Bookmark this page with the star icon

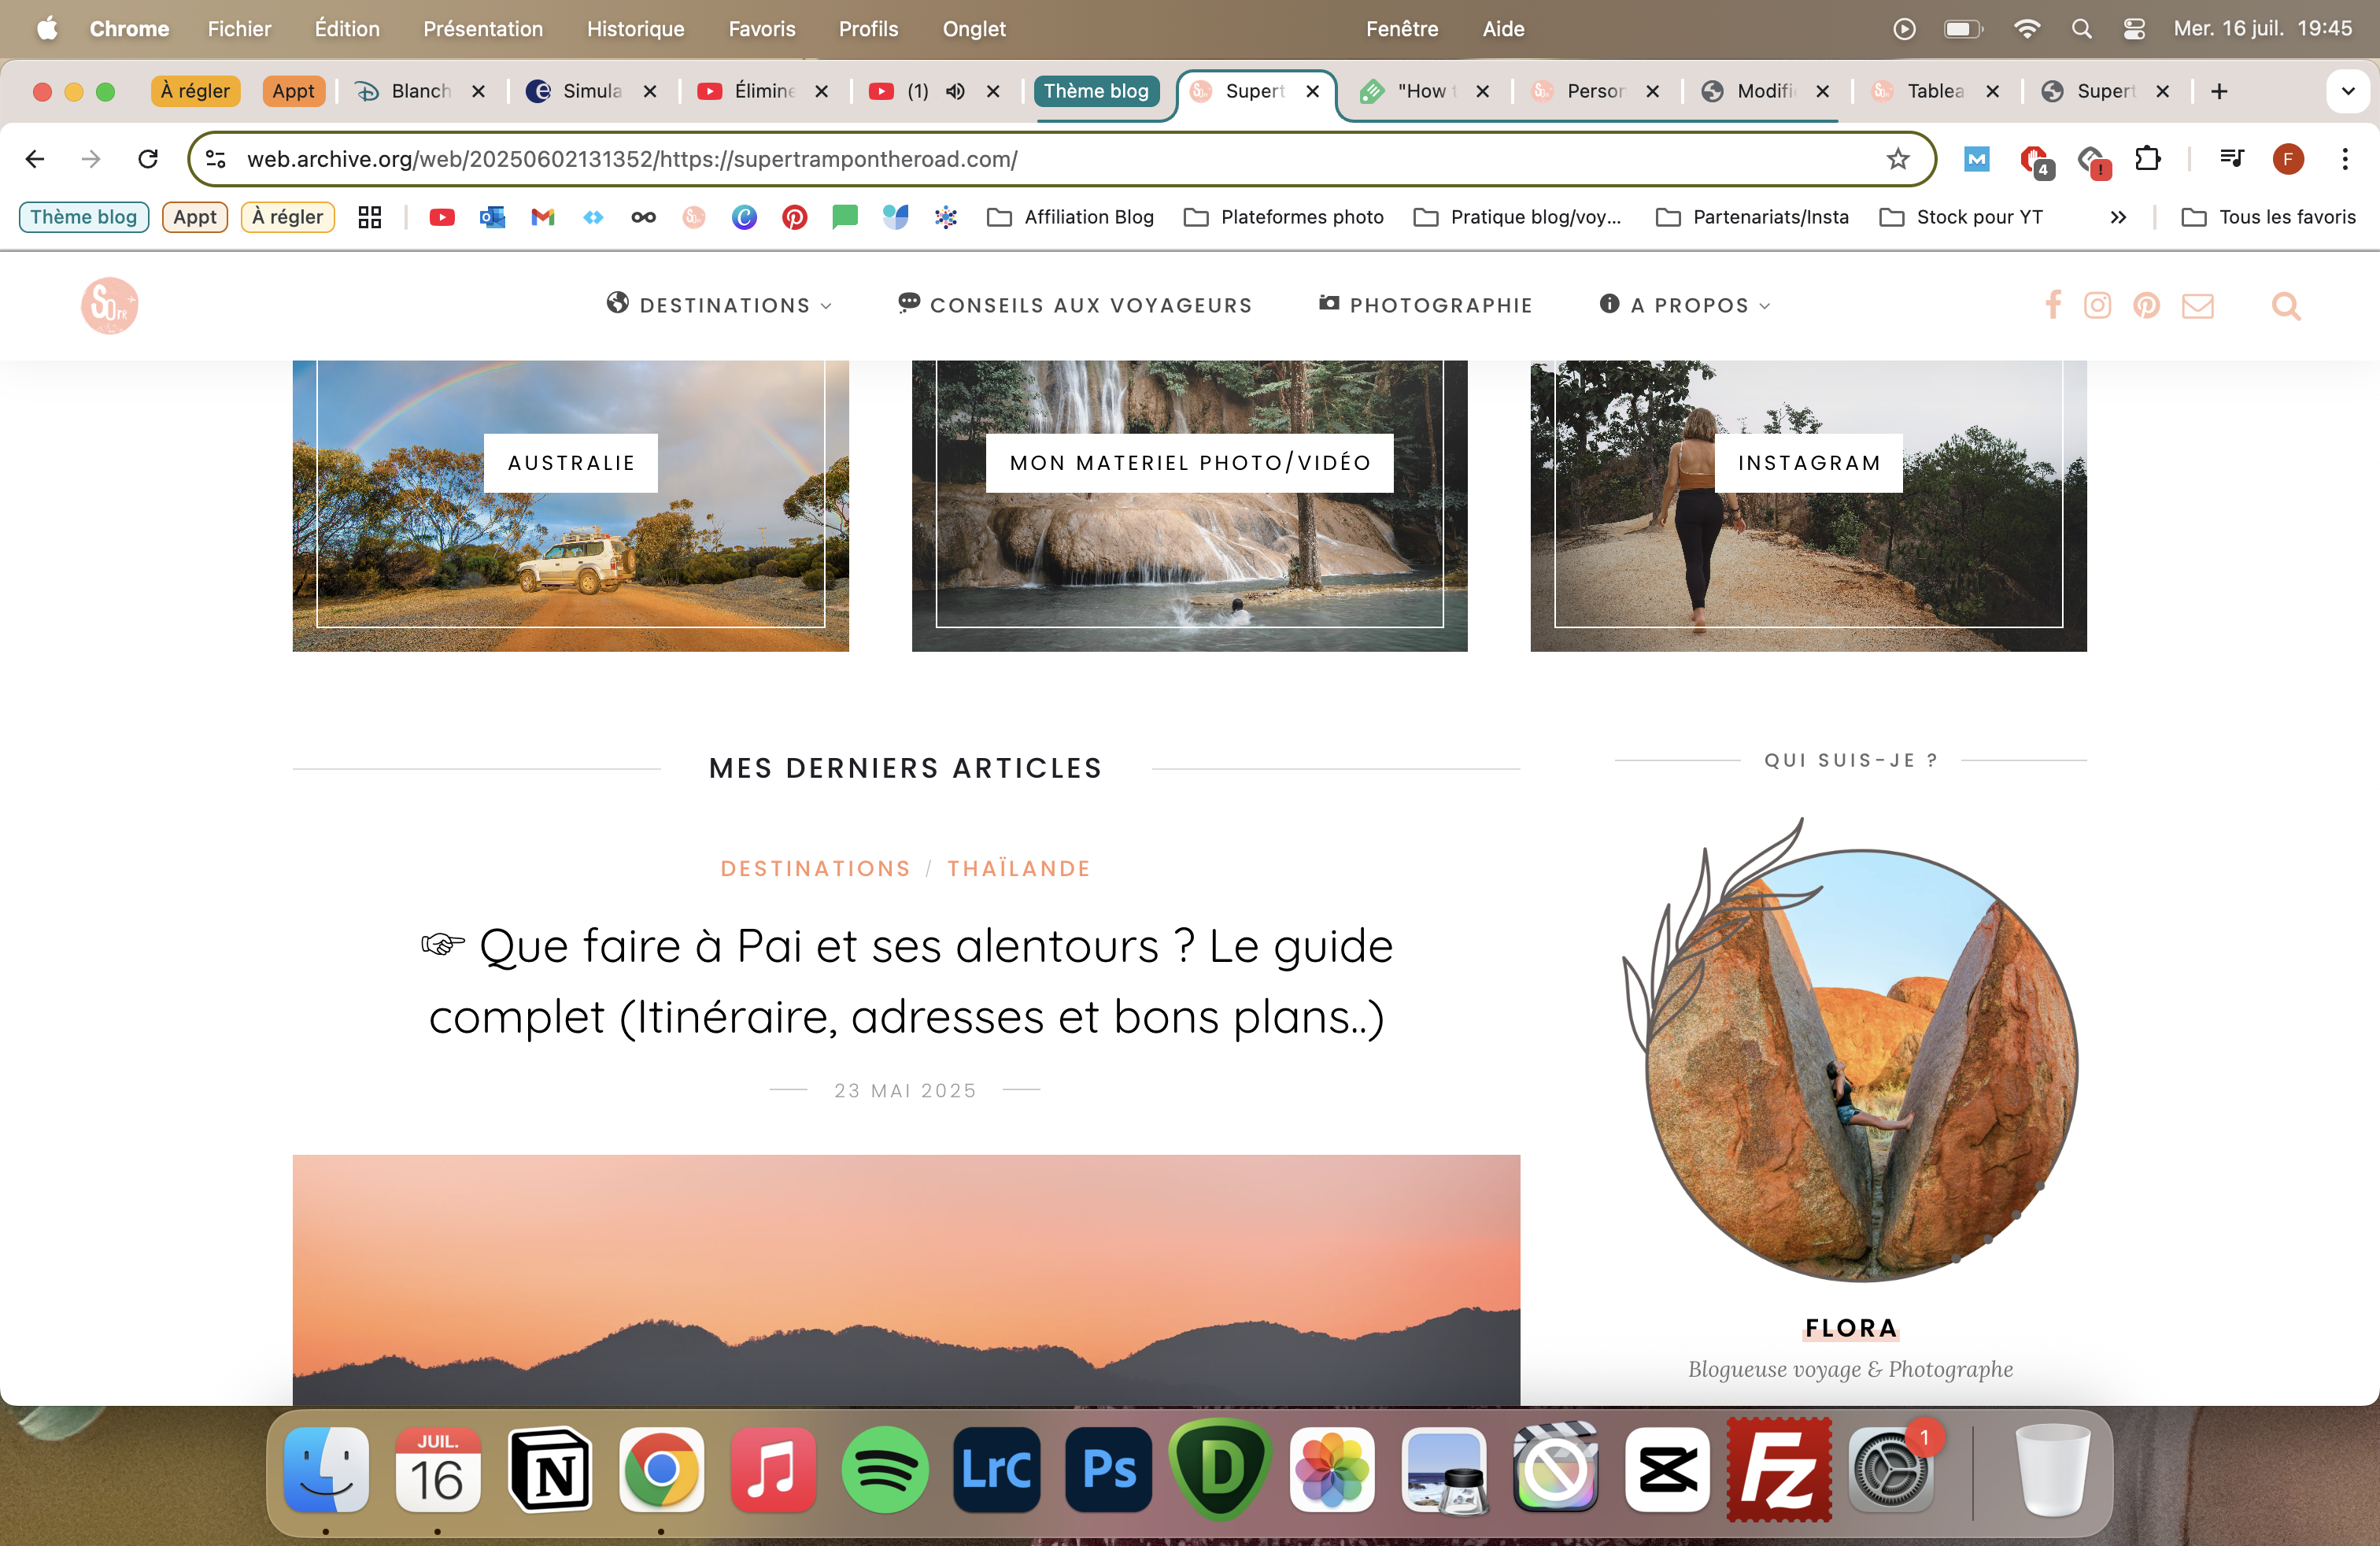(1897, 159)
